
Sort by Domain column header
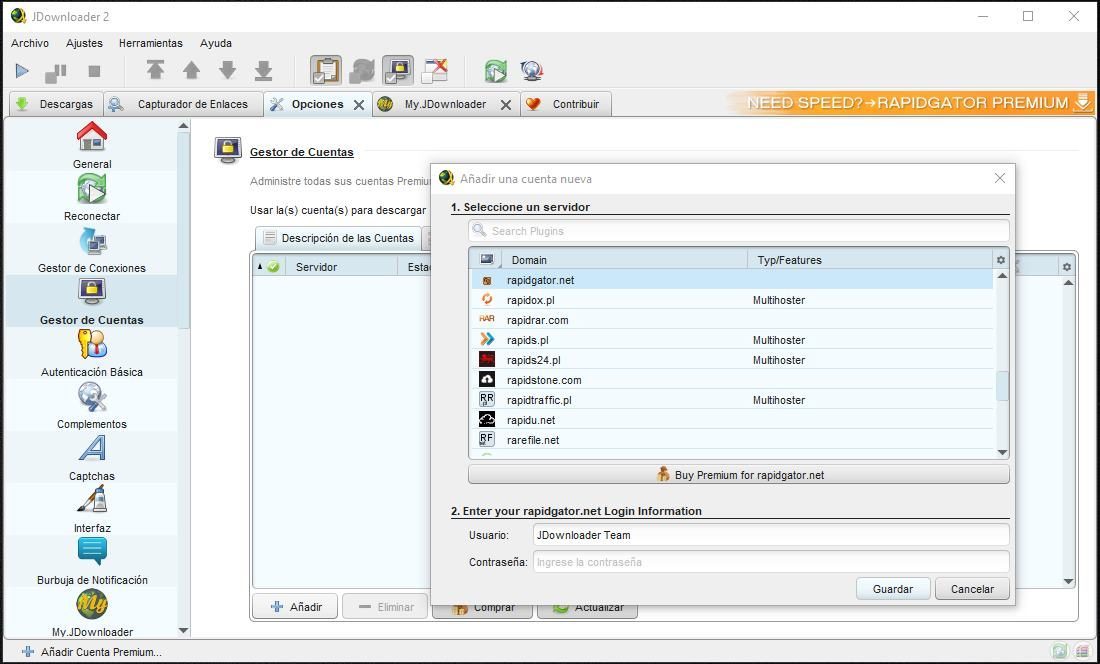coord(624,259)
